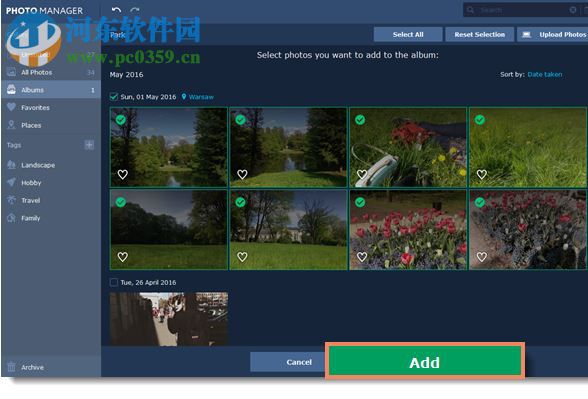Image resolution: width=588 pixels, height=399 pixels.
Task: Click the Travel palm tree icon
Action: 12,200
